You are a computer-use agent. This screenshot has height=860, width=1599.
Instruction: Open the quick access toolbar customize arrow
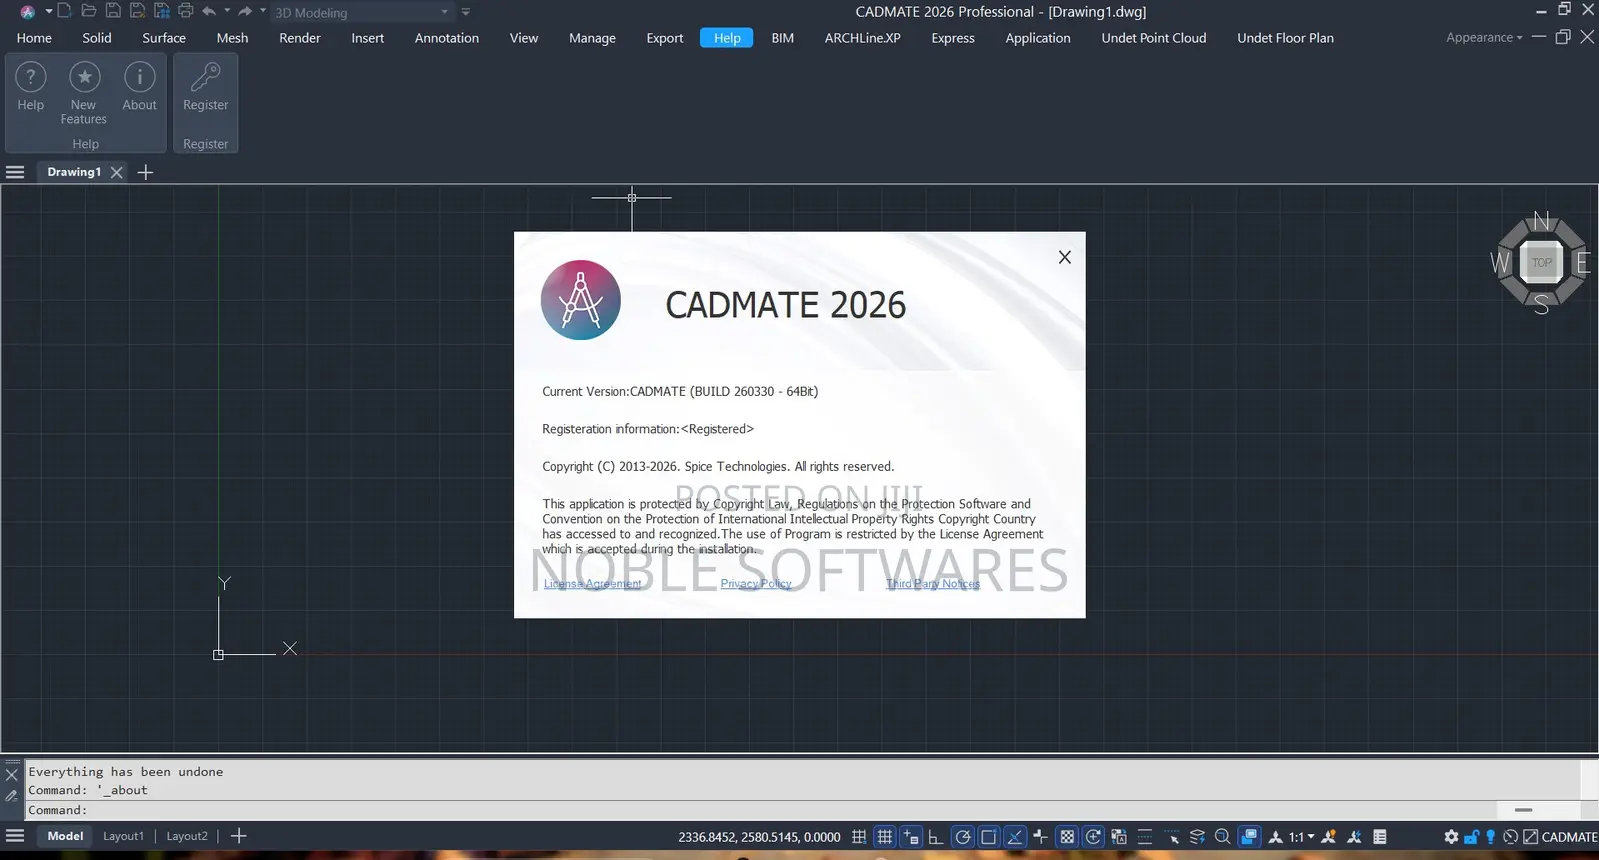pyautogui.click(x=466, y=12)
